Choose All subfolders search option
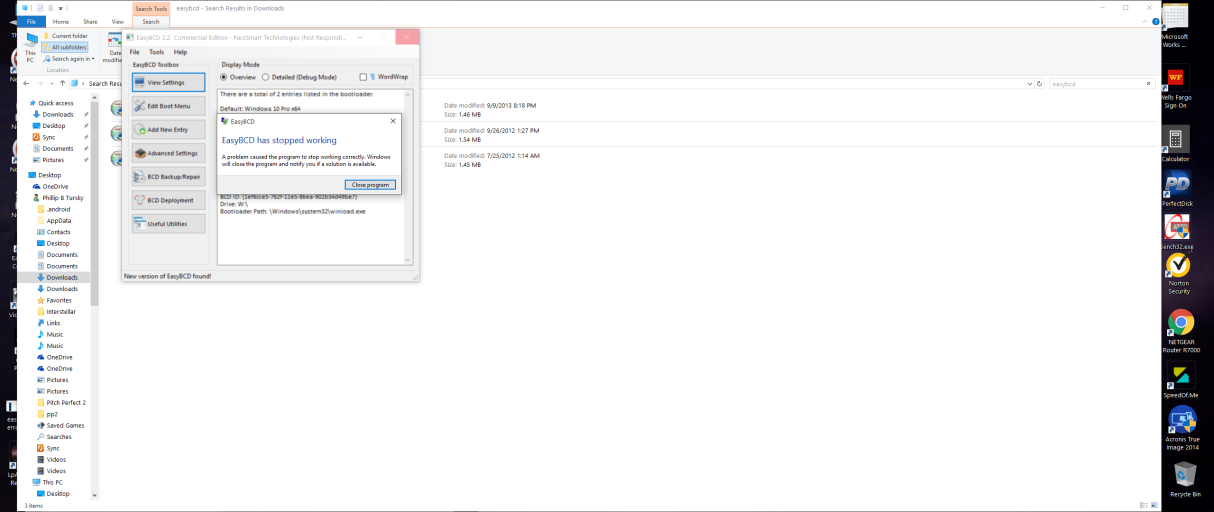The image size is (1214, 512). pyautogui.click(x=64, y=47)
